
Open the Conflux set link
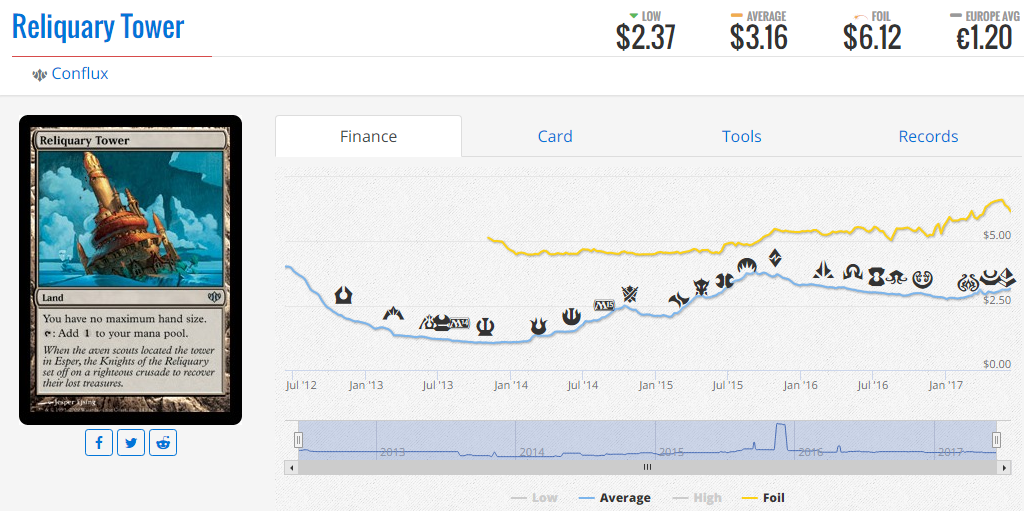point(80,74)
